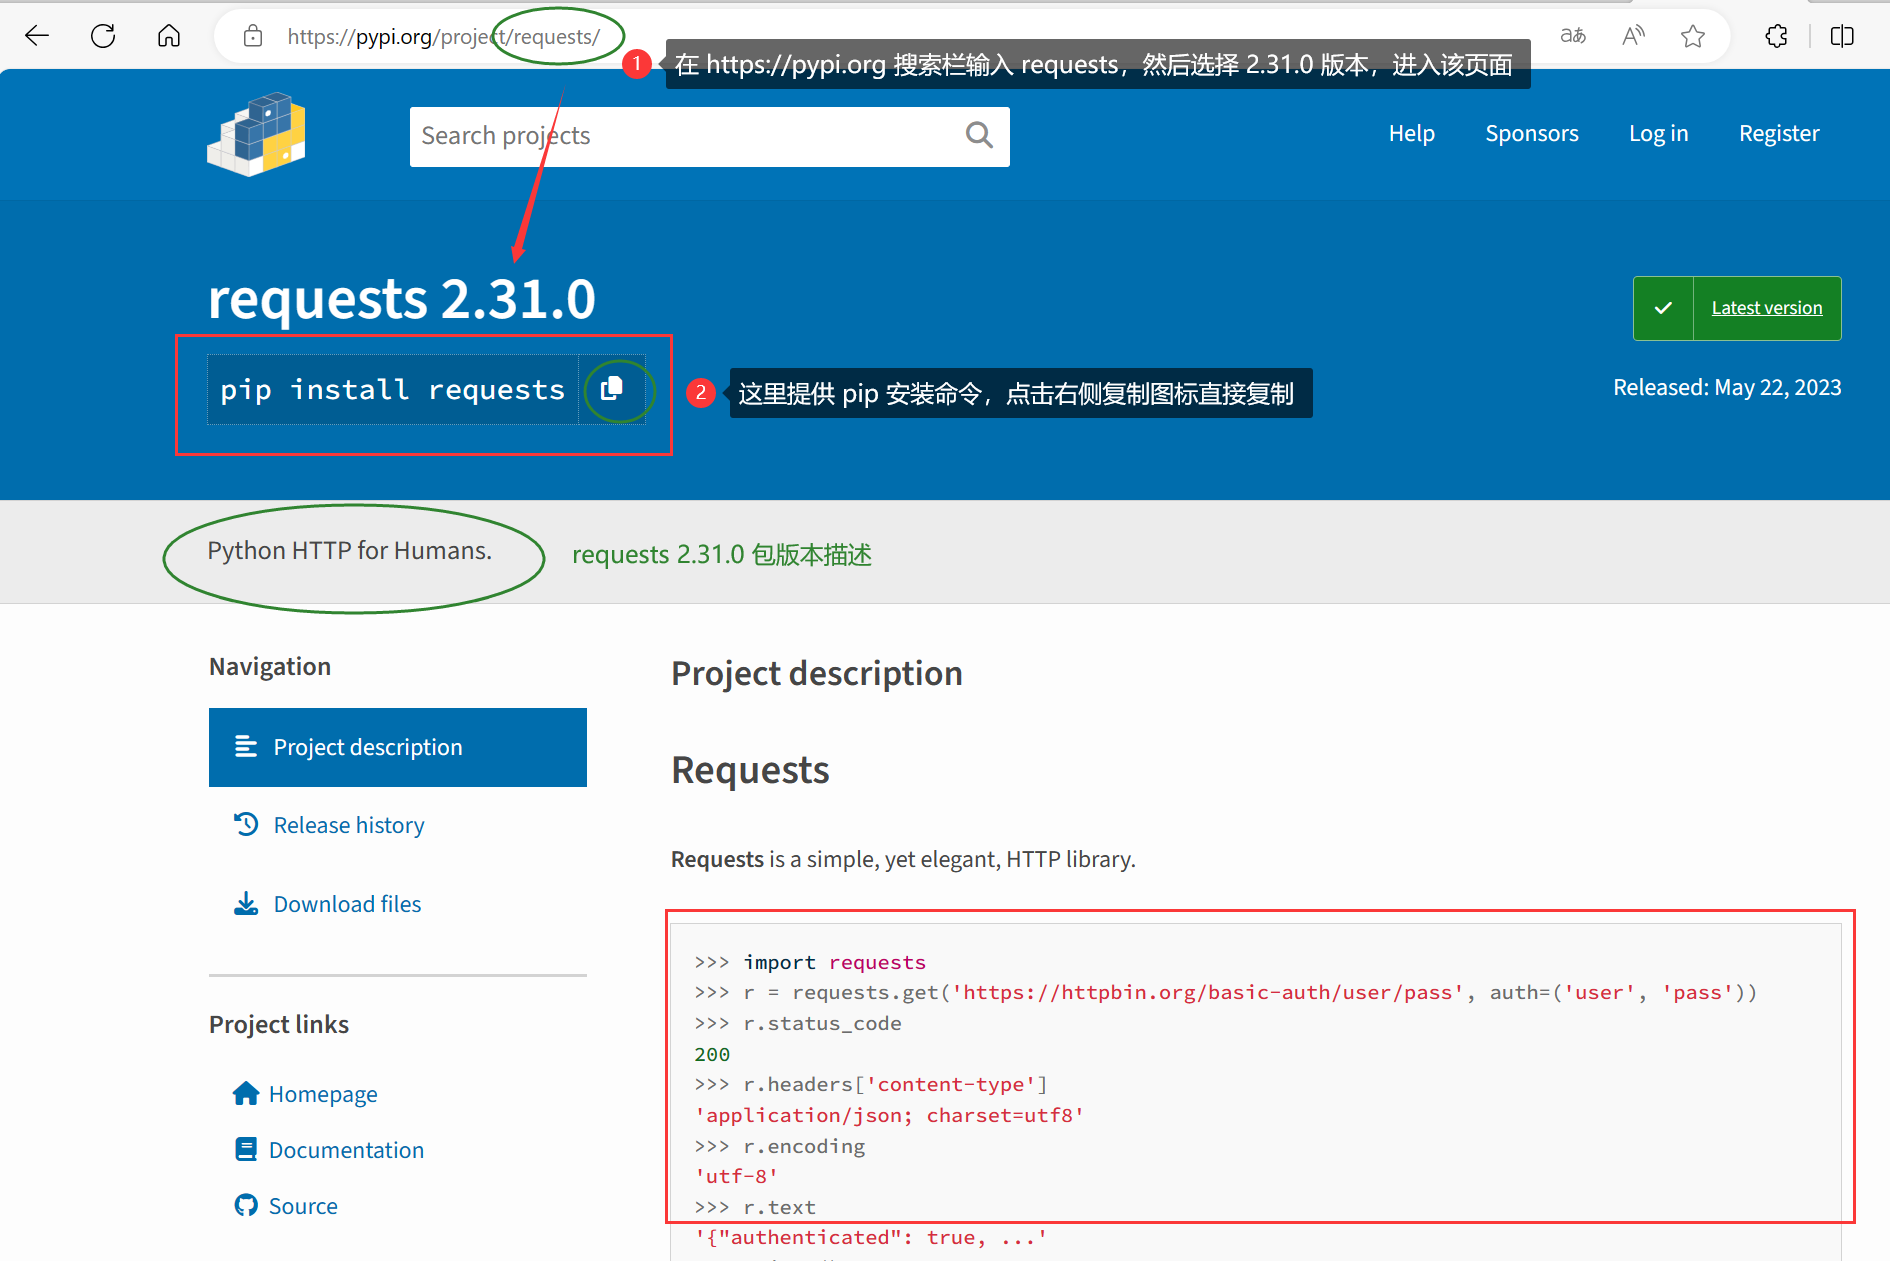Copy the pip install command via copy icon

tap(612, 389)
